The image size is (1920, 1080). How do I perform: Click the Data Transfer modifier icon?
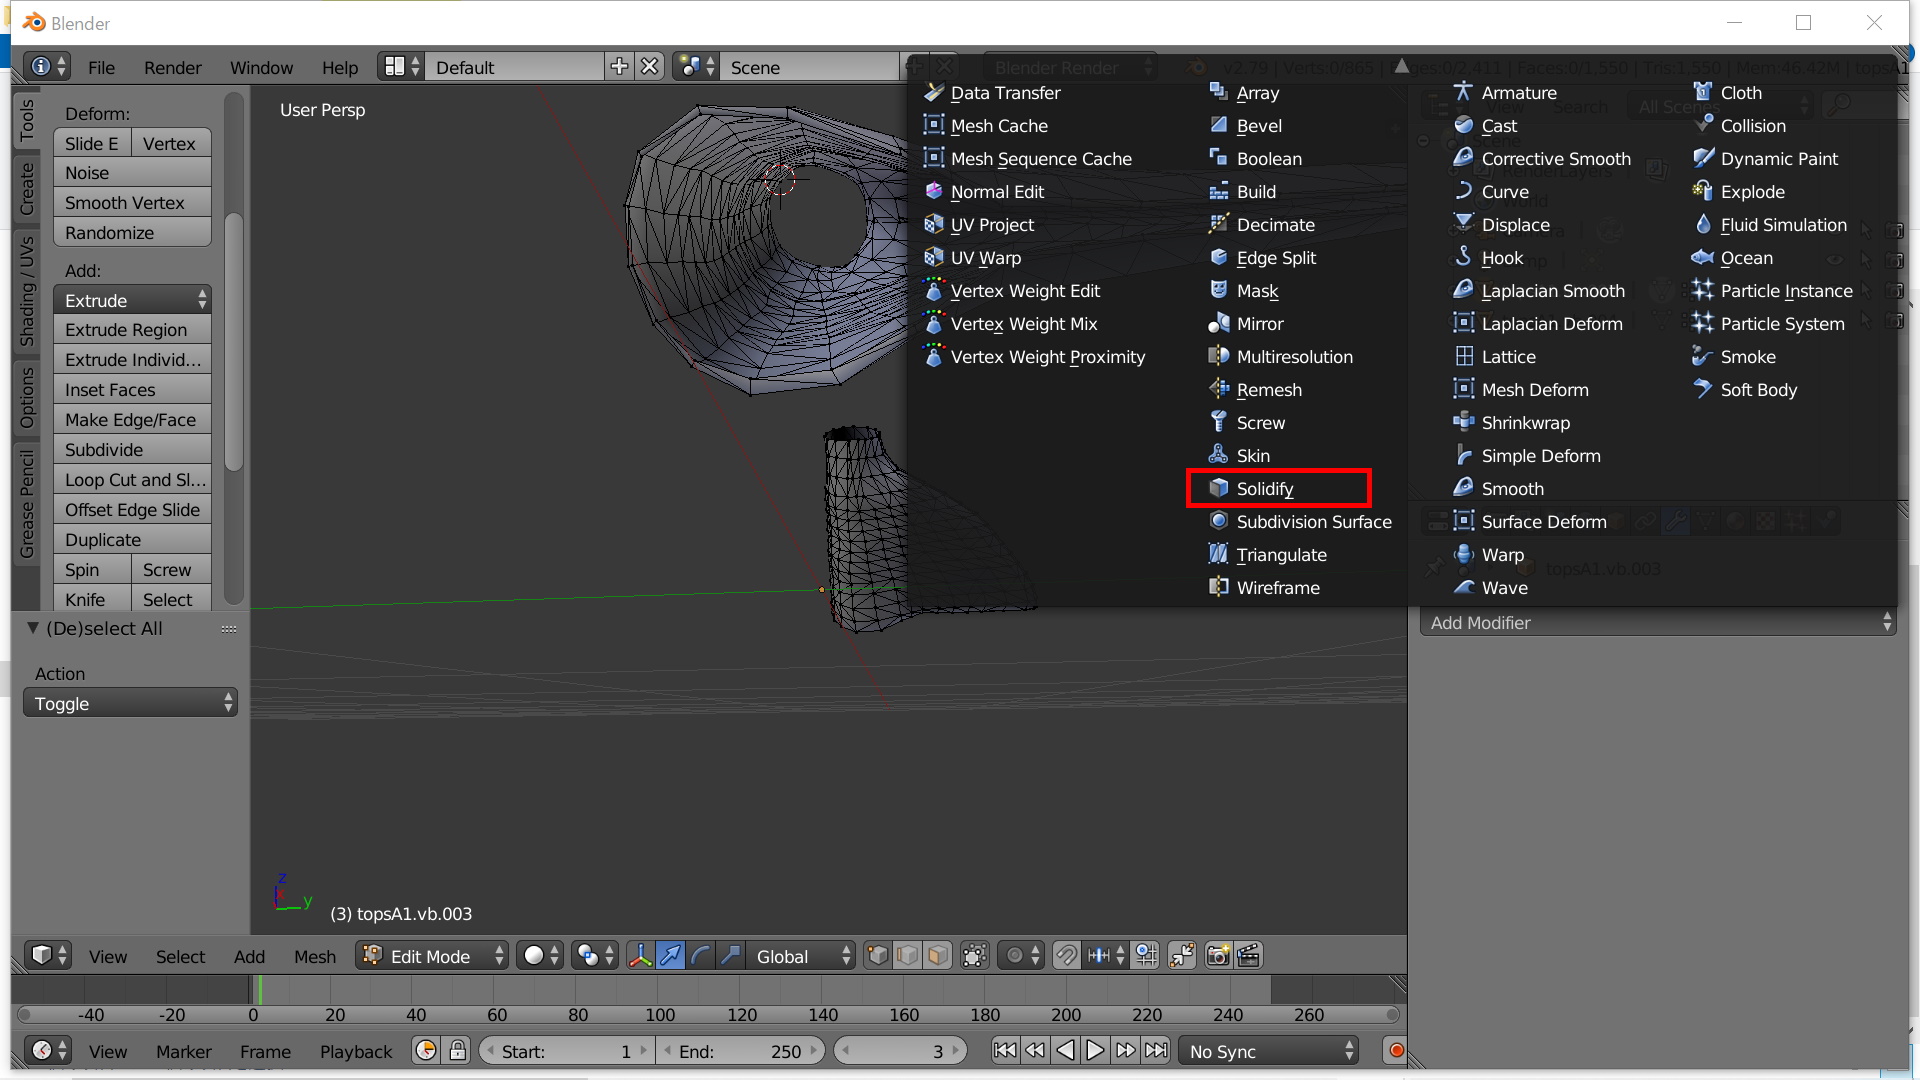[934, 92]
